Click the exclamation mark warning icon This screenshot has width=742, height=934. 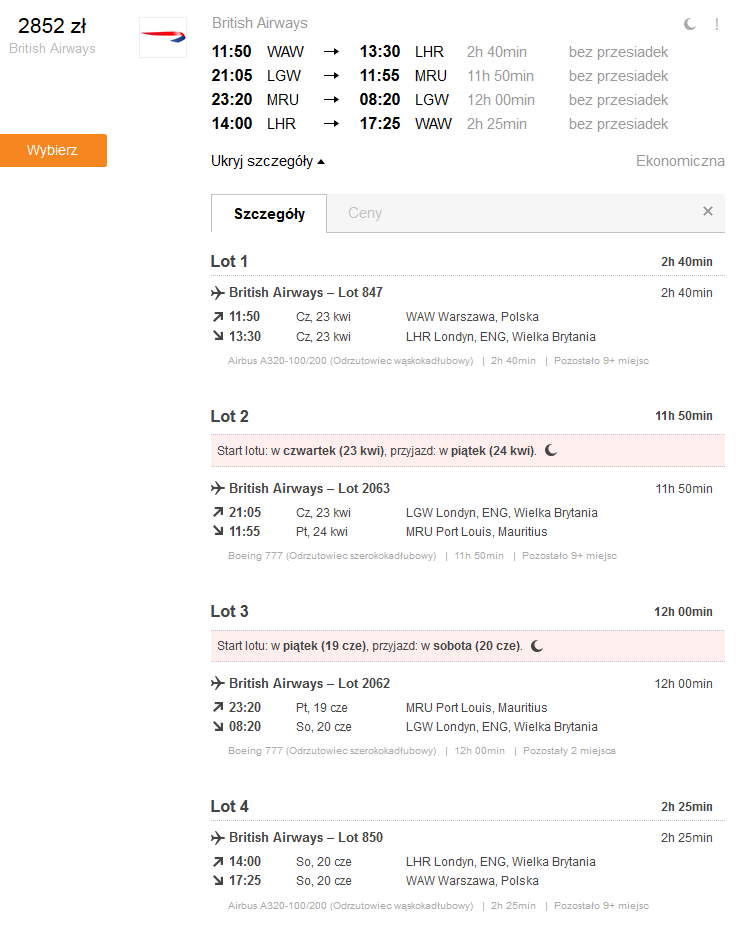(x=716, y=24)
